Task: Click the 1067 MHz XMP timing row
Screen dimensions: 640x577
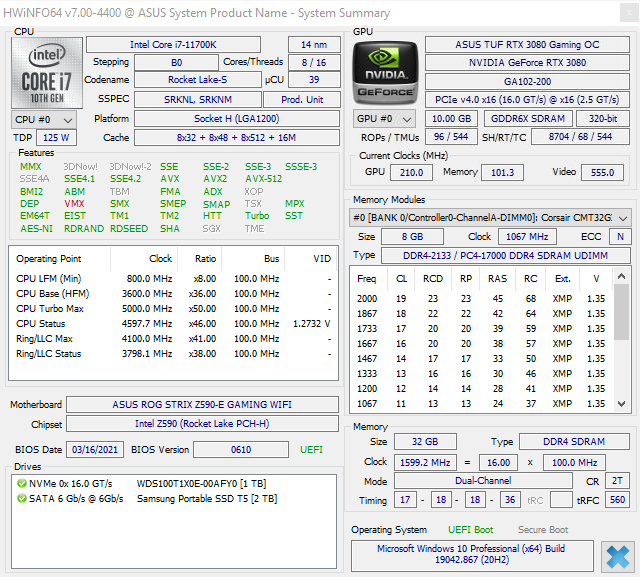Action: click(482, 404)
